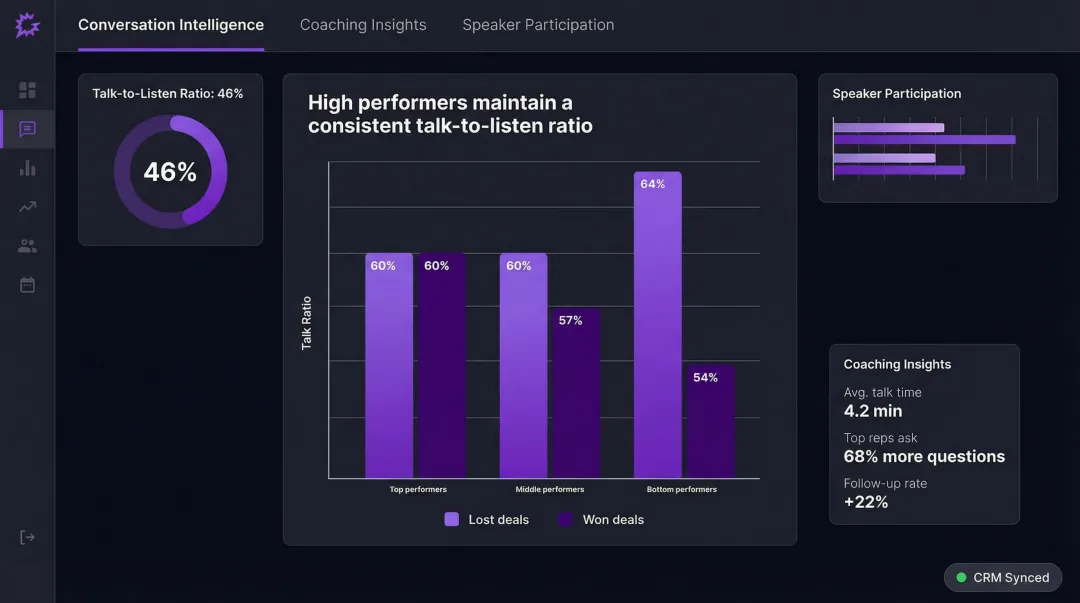Open the Dashboard grid icon in sidebar
The width and height of the screenshot is (1080, 603).
pos(27,90)
